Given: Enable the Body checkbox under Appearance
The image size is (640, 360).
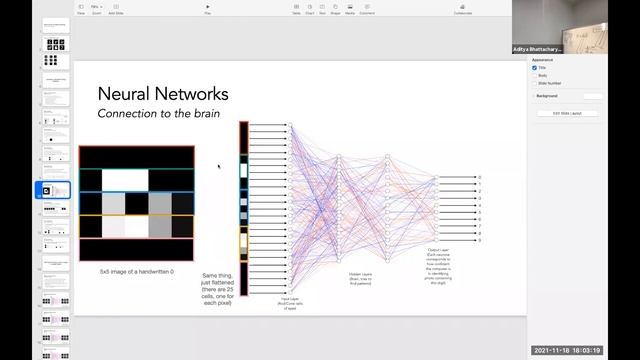Looking at the screenshot, I should coord(534,76).
